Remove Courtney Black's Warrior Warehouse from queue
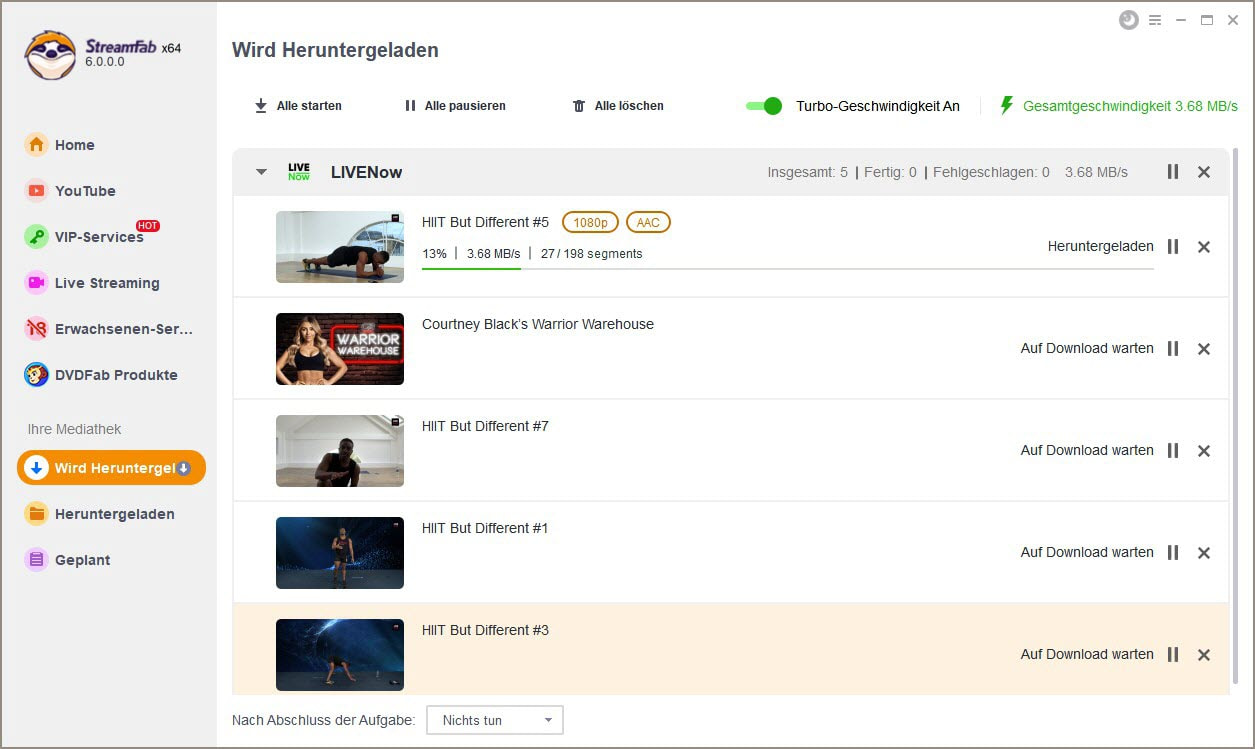Image resolution: width=1255 pixels, height=749 pixels. [x=1204, y=349]
